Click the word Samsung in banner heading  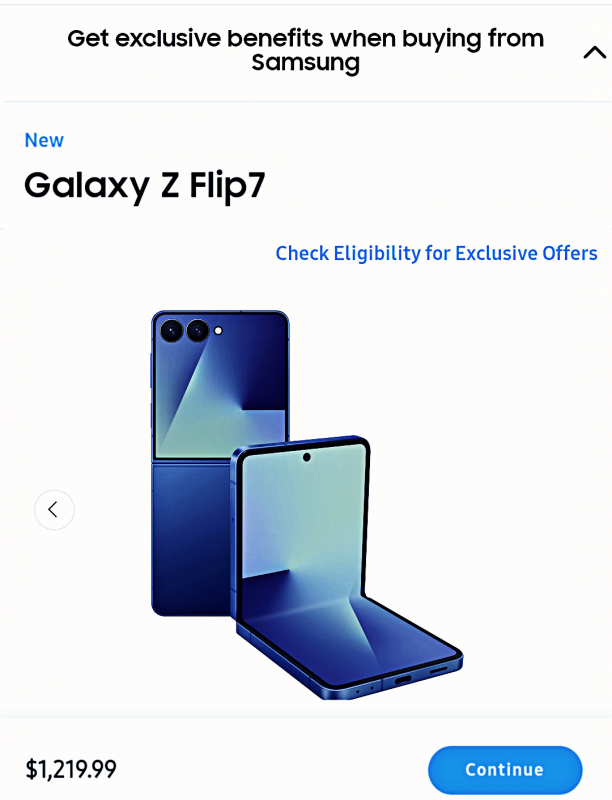point(305,63)
